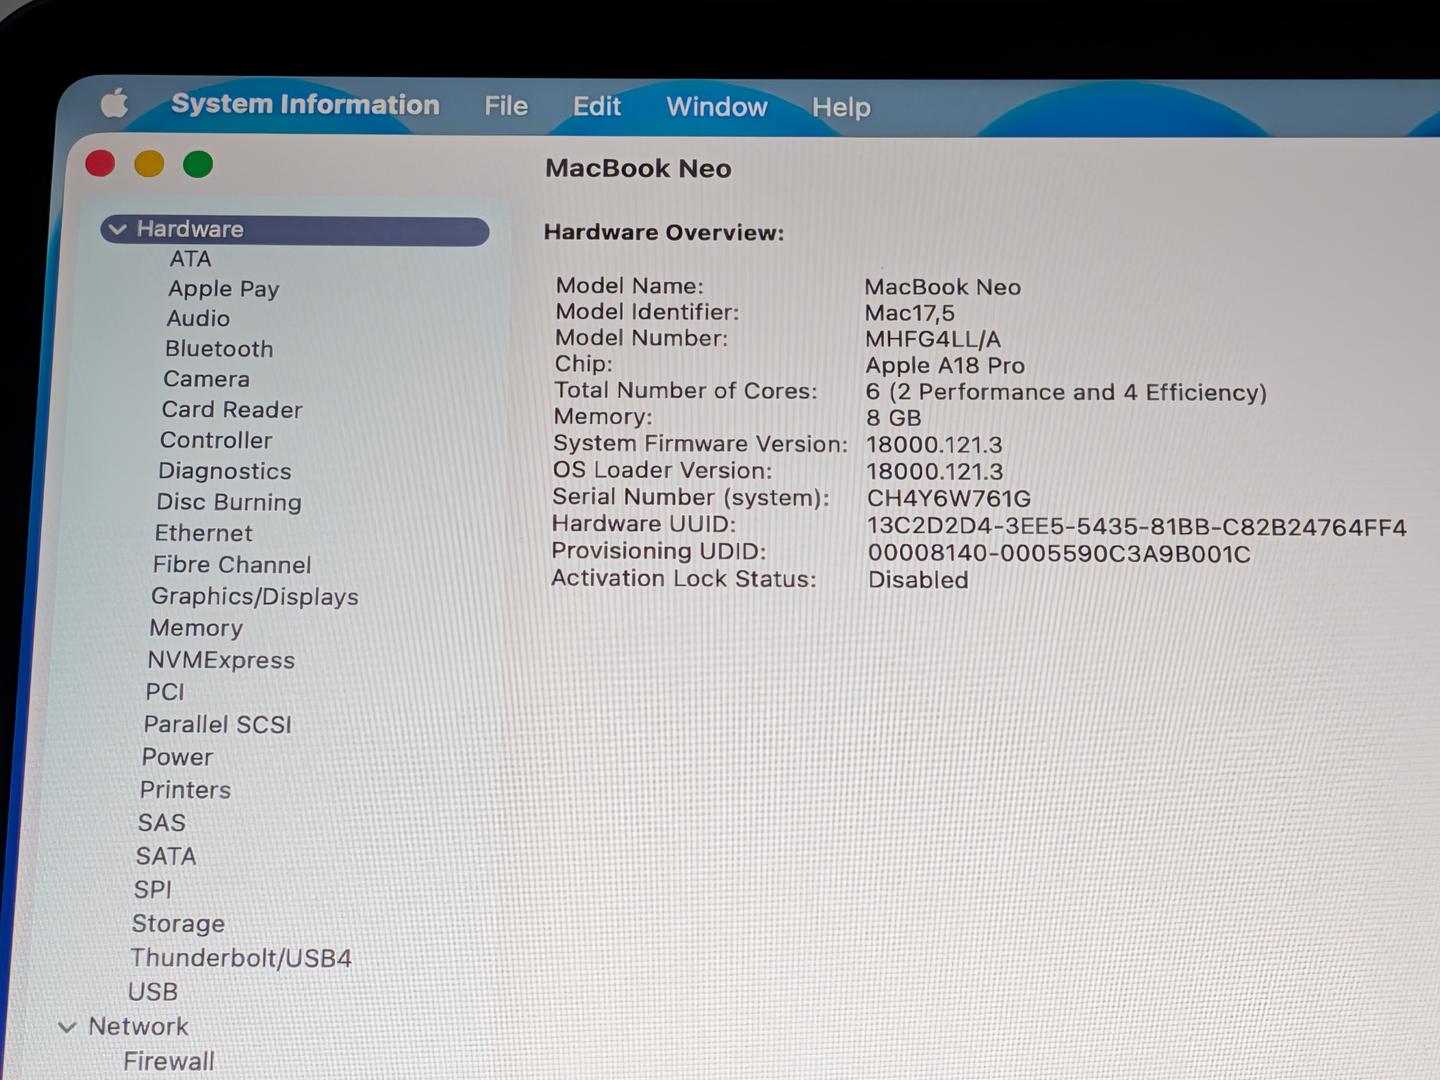The image size is (1440, 1080).
Task: Select Storage in the sidebar
Action: click(x=178, y=924)
